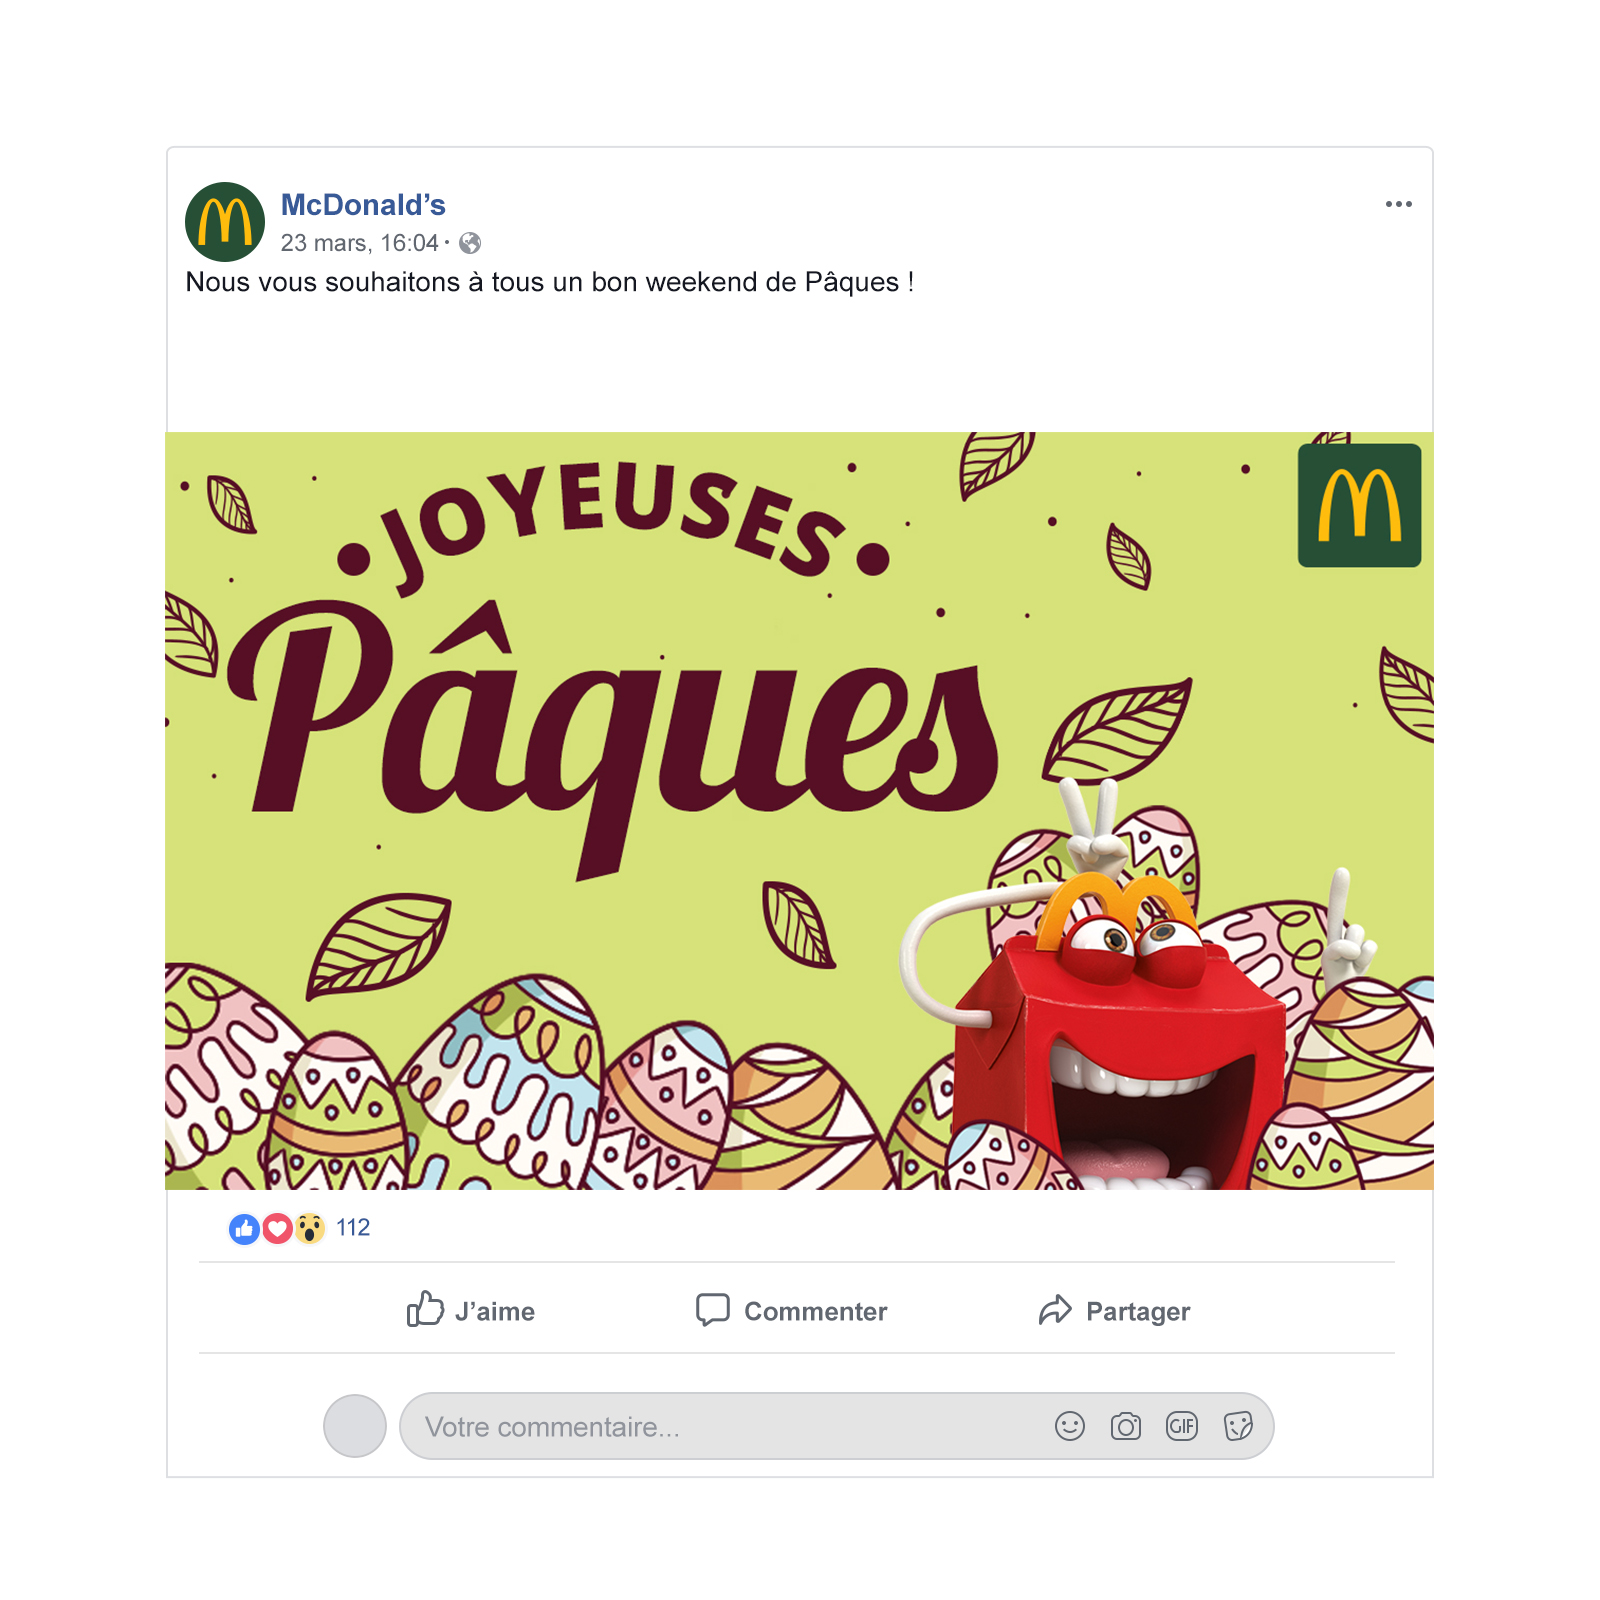This screenshot has height=1600, width=1600.
Task: Attach a photo using the camera icon
Action: click(1126, 1426)
